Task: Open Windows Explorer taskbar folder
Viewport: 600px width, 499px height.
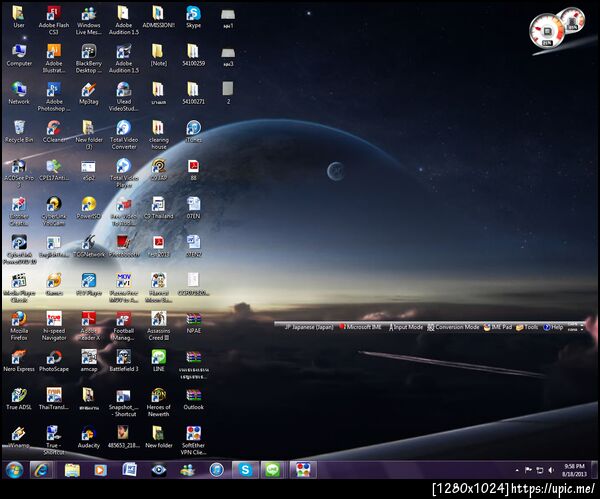Action: coord(72,470)
